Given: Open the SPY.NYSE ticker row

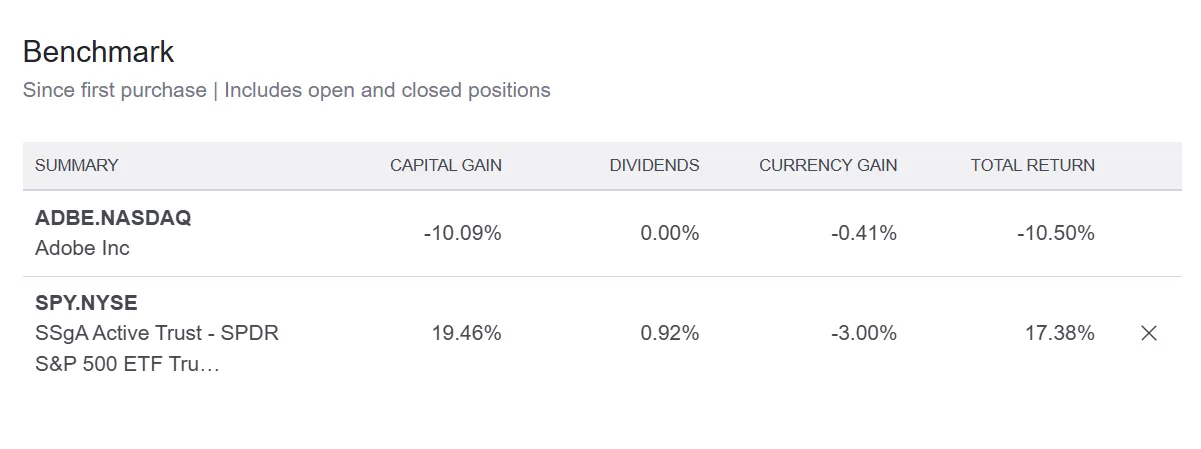Looking at the screenshot, I should pyautogui.click(x=86, y=302).
